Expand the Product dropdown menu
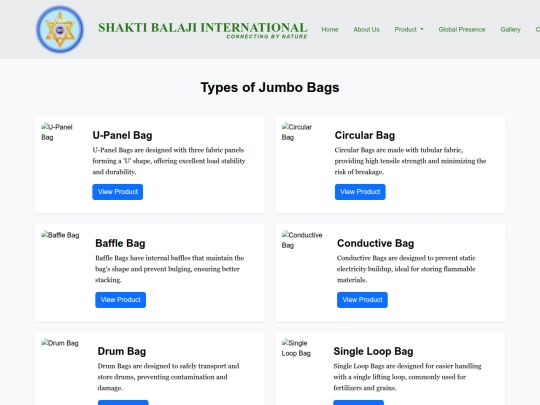The image size is (540, 405). click(x=409, y=30)
